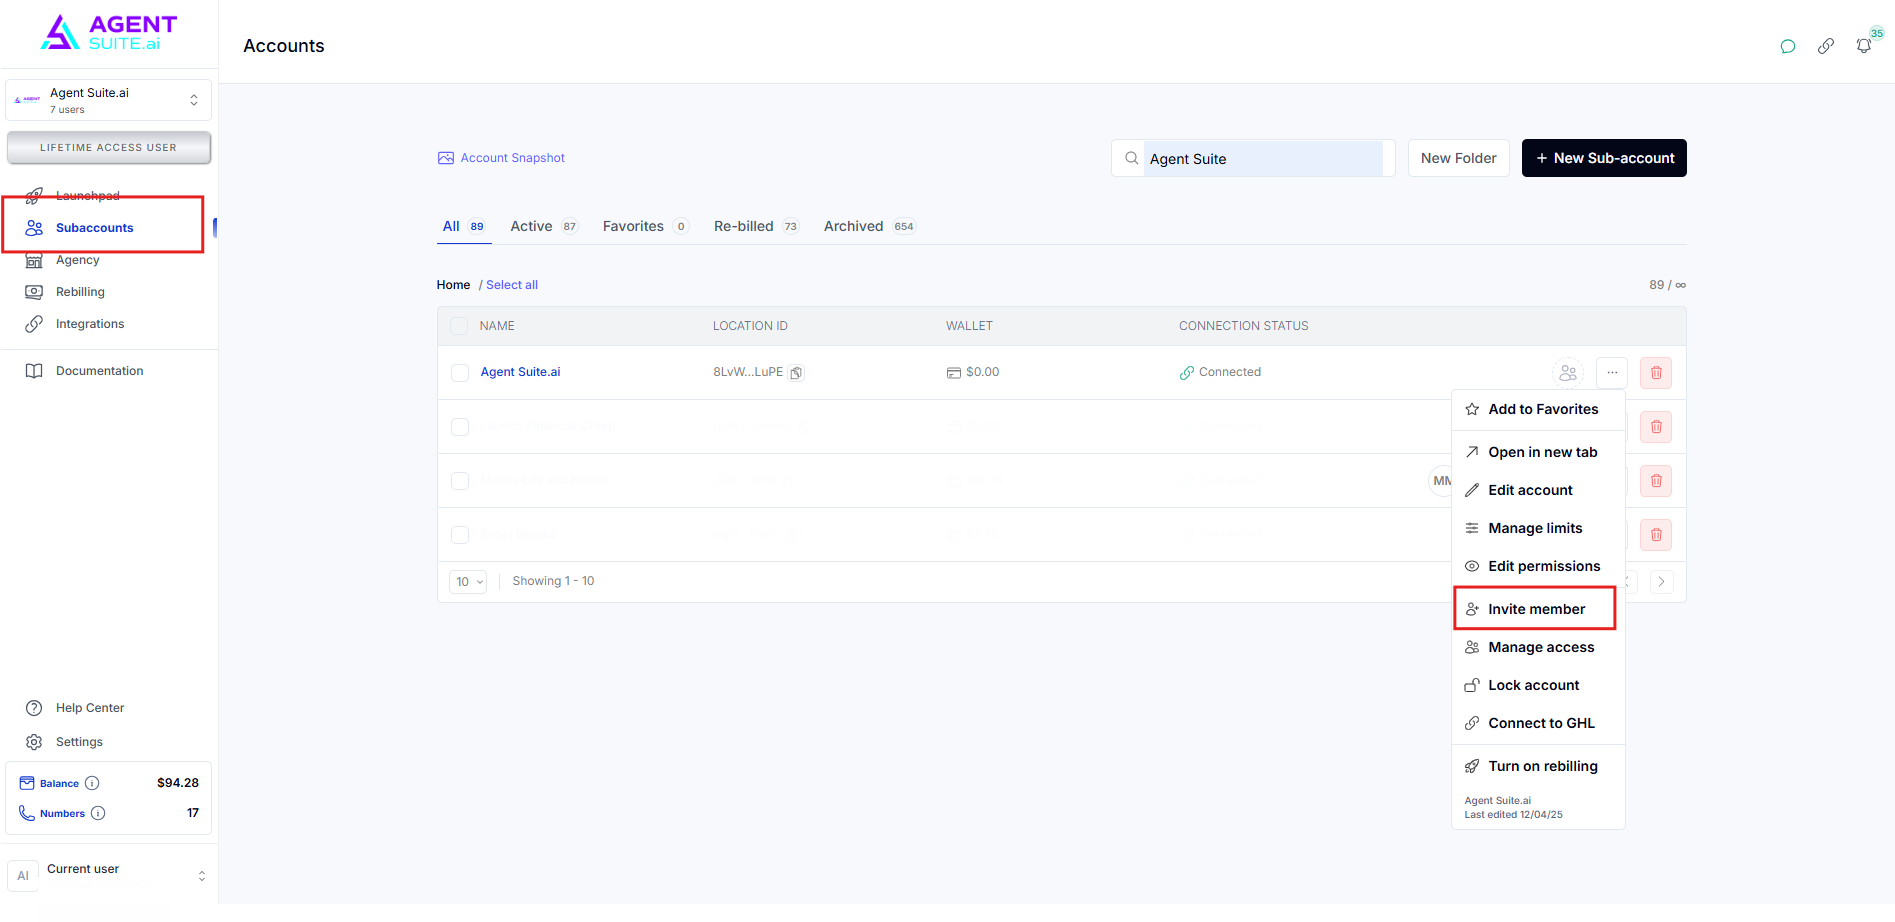Click the info icon beside Balance
The height and width of the screenshot is (922, 1895).
92,783
